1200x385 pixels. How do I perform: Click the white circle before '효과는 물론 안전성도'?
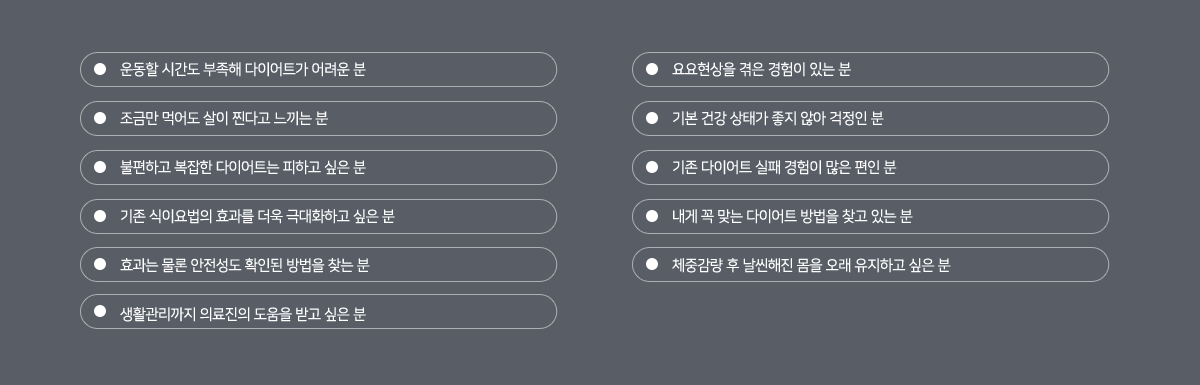point(100,264)
